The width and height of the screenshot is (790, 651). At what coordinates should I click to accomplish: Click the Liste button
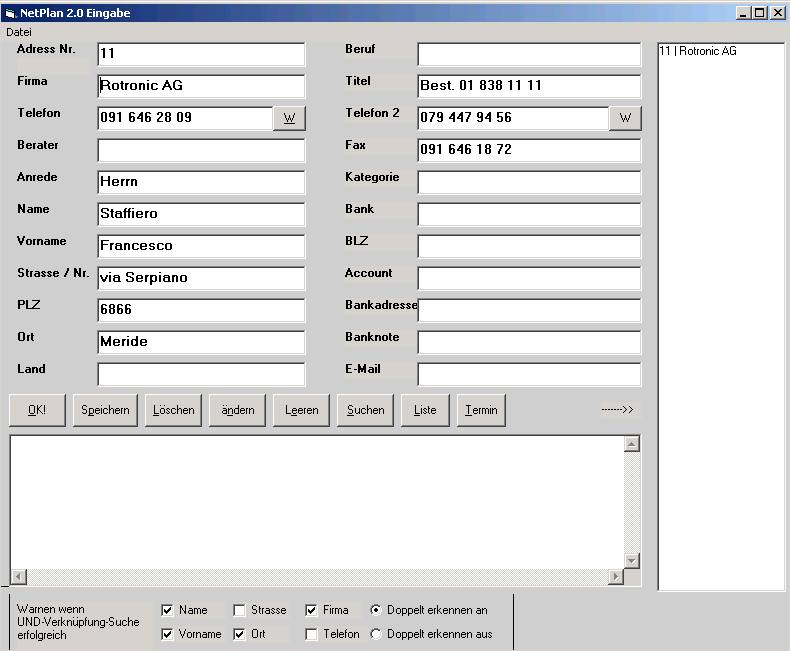(x=425, y=410)
